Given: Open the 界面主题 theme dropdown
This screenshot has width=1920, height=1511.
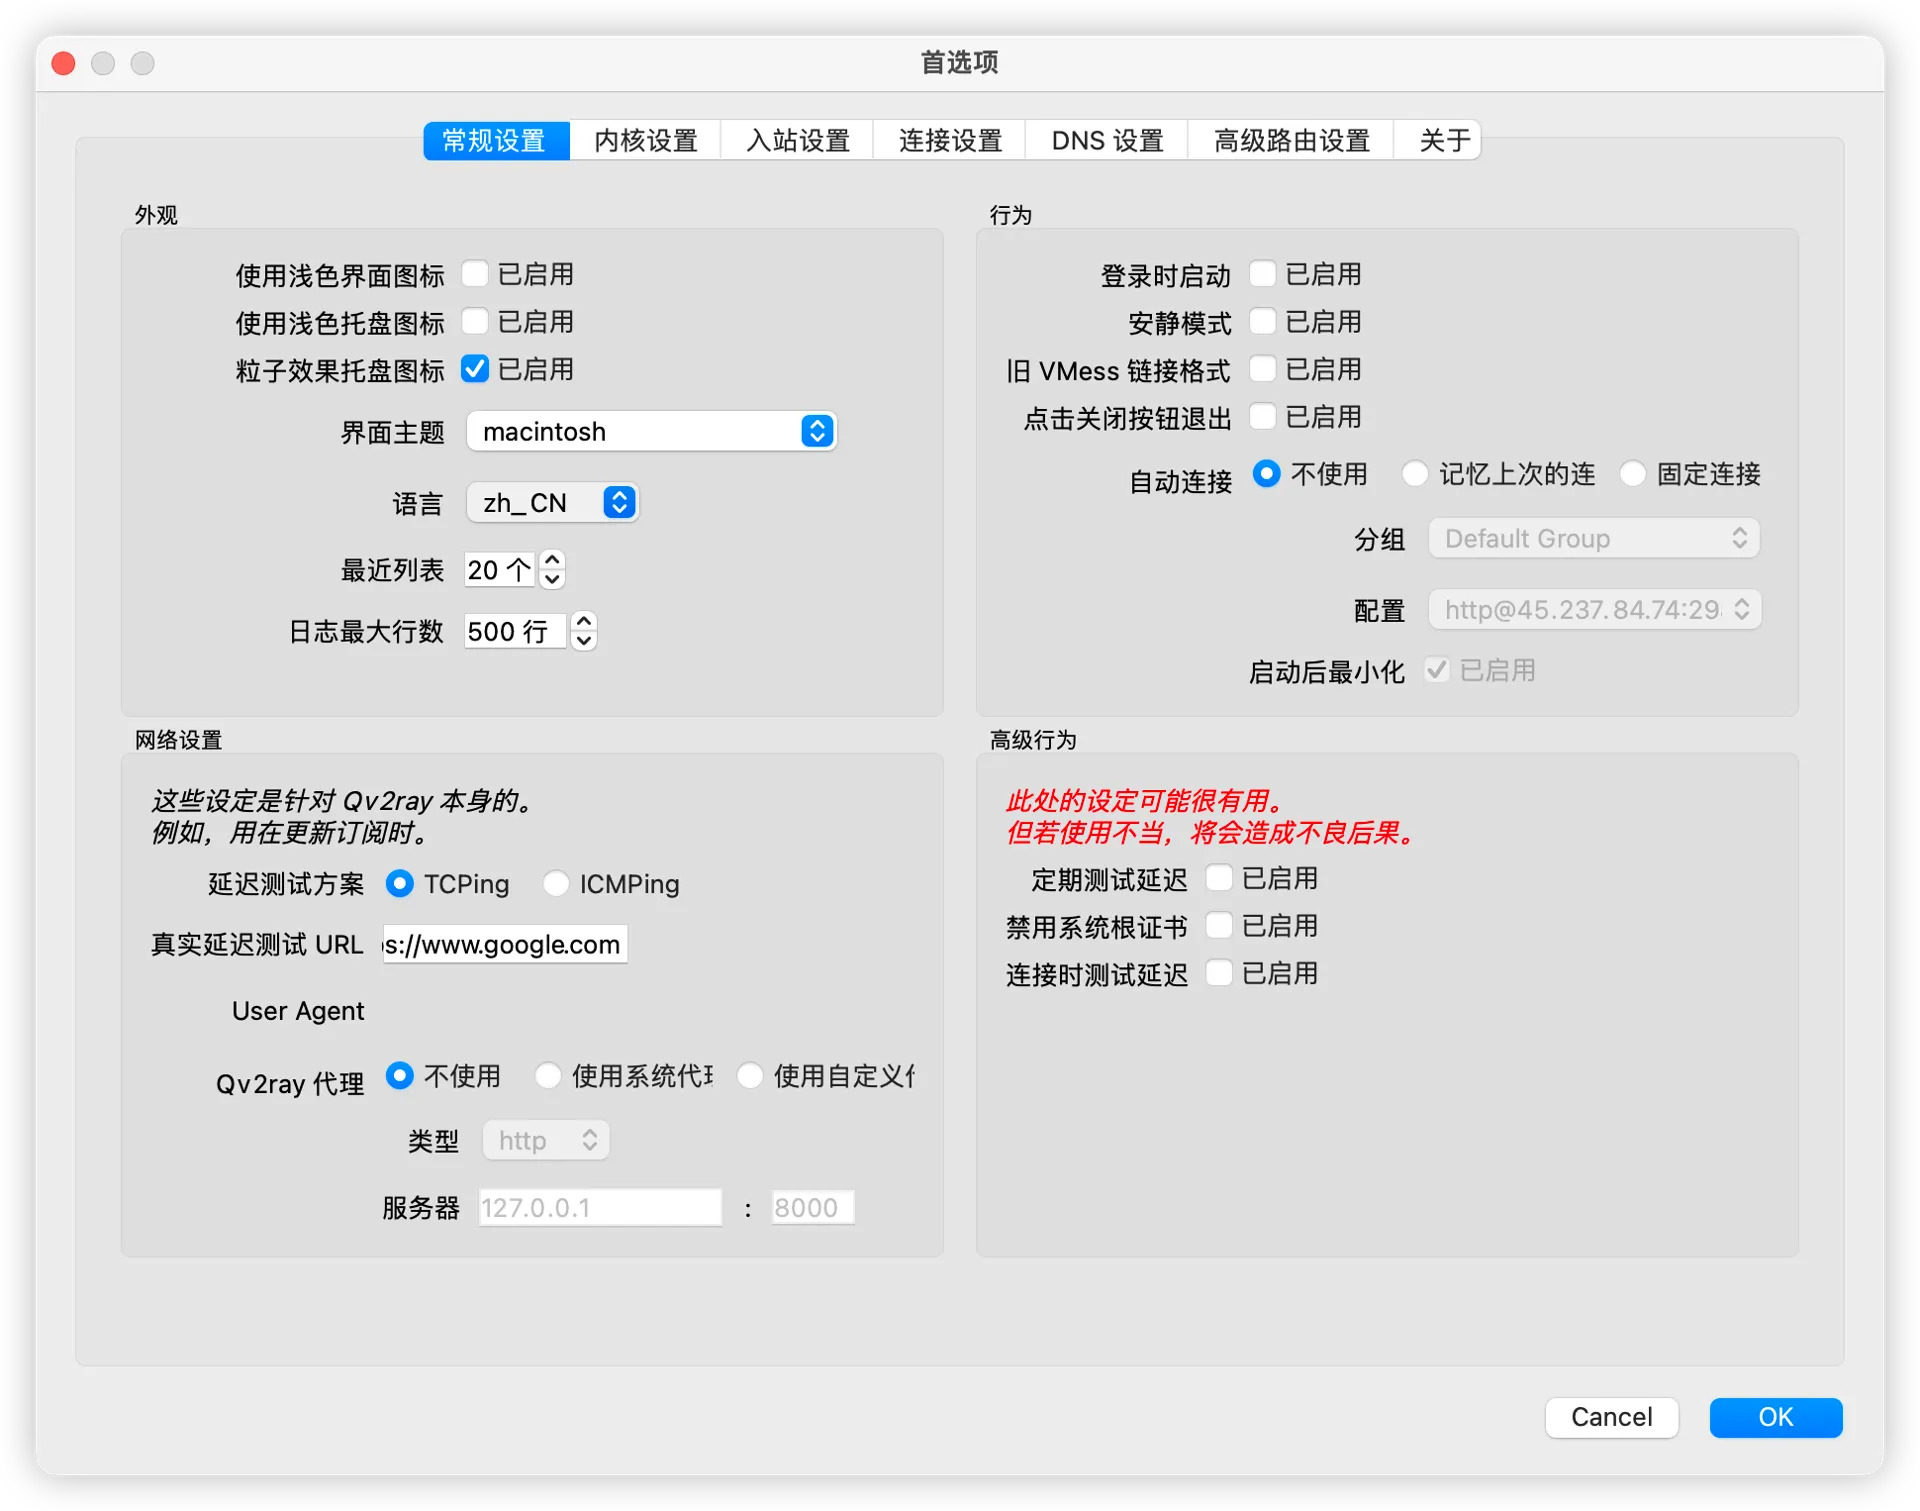Looking at the screenshot, I should point(651,431).
